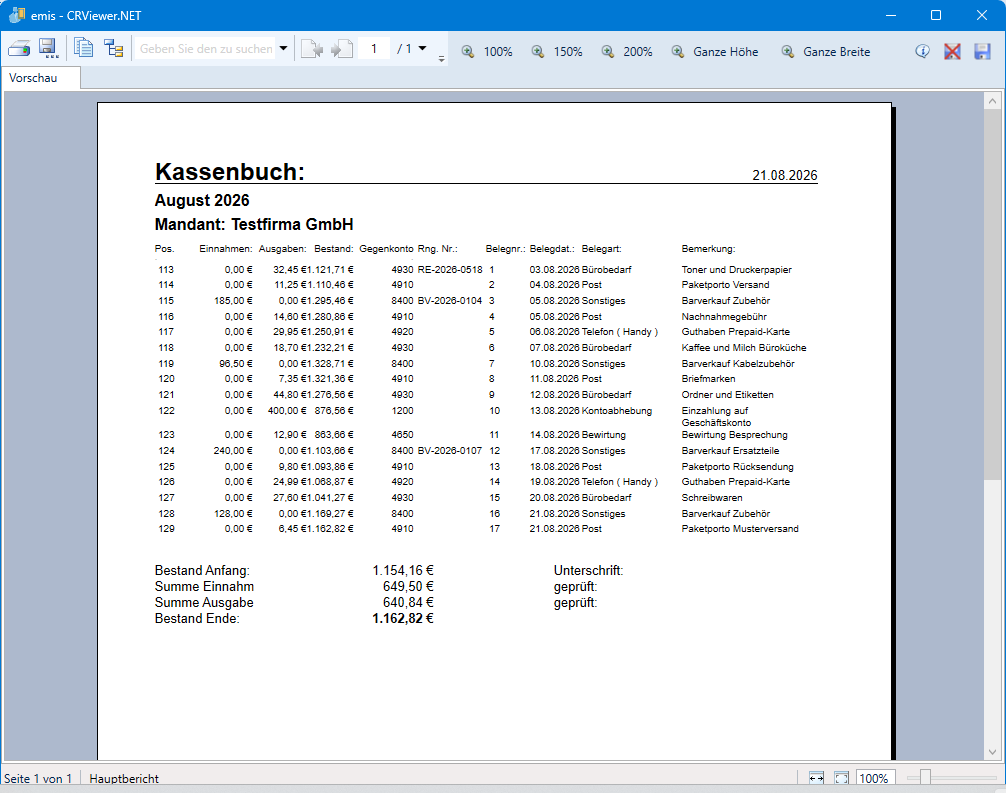The image size is (1006, 793).
Task: Click 'Mandant: Testfirma GmbH' text
Action: coord(254,225)
